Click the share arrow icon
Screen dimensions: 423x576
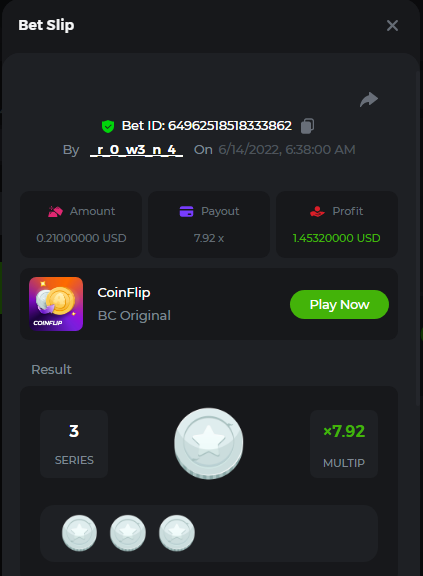369,99
